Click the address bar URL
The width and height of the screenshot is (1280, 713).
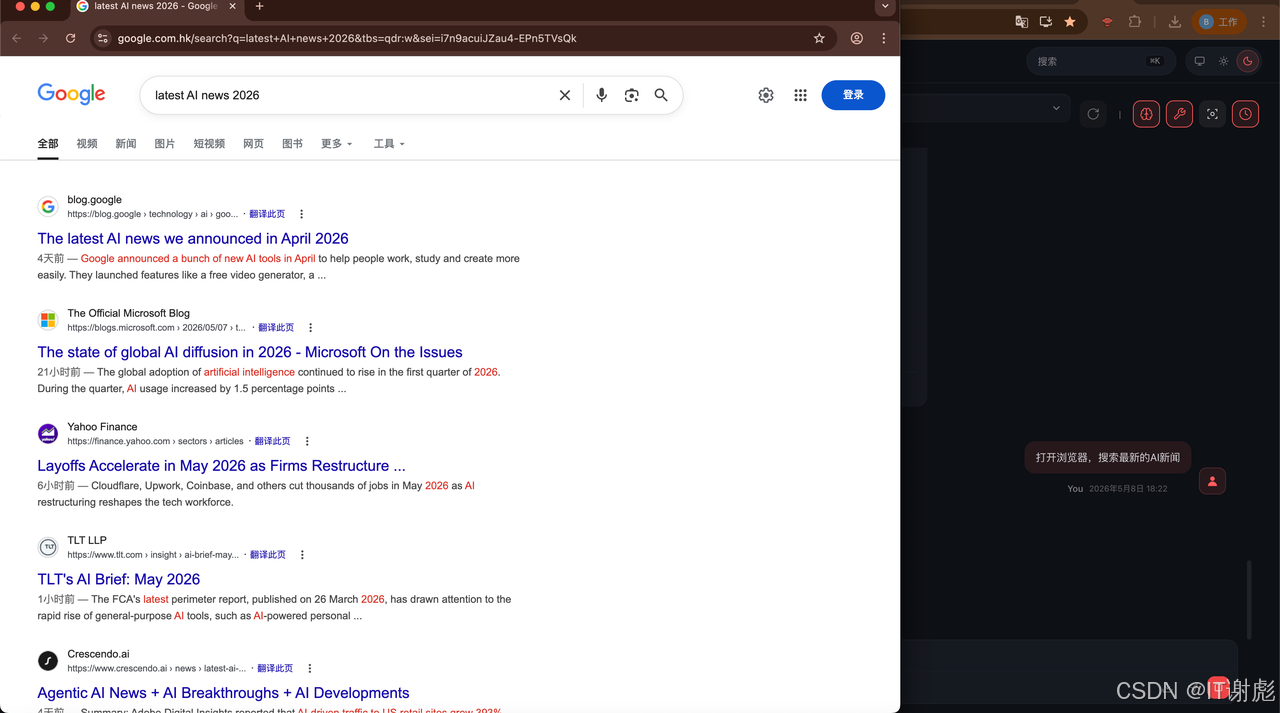pyautogui.click(x=347, y=38)
